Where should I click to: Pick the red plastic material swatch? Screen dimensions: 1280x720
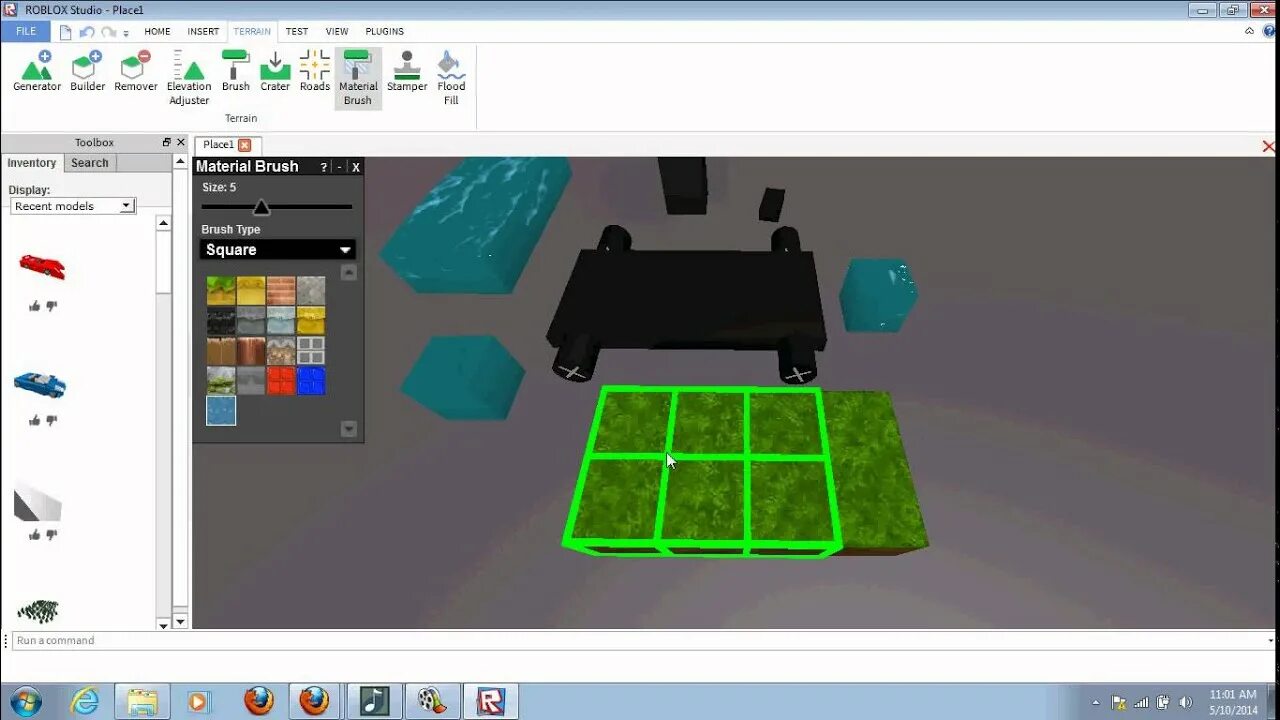[281, 381]
